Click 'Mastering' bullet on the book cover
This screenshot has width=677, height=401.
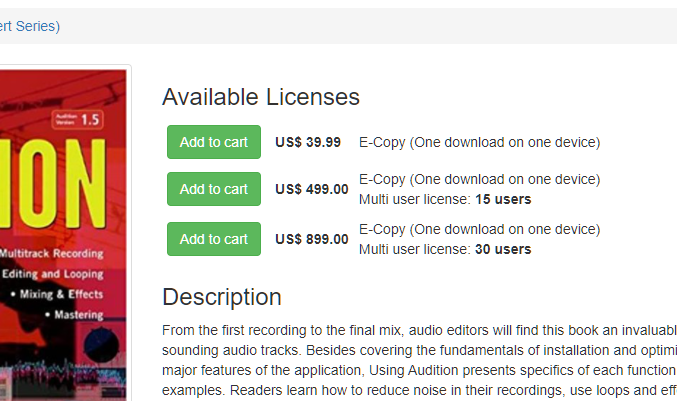(85, 314)
